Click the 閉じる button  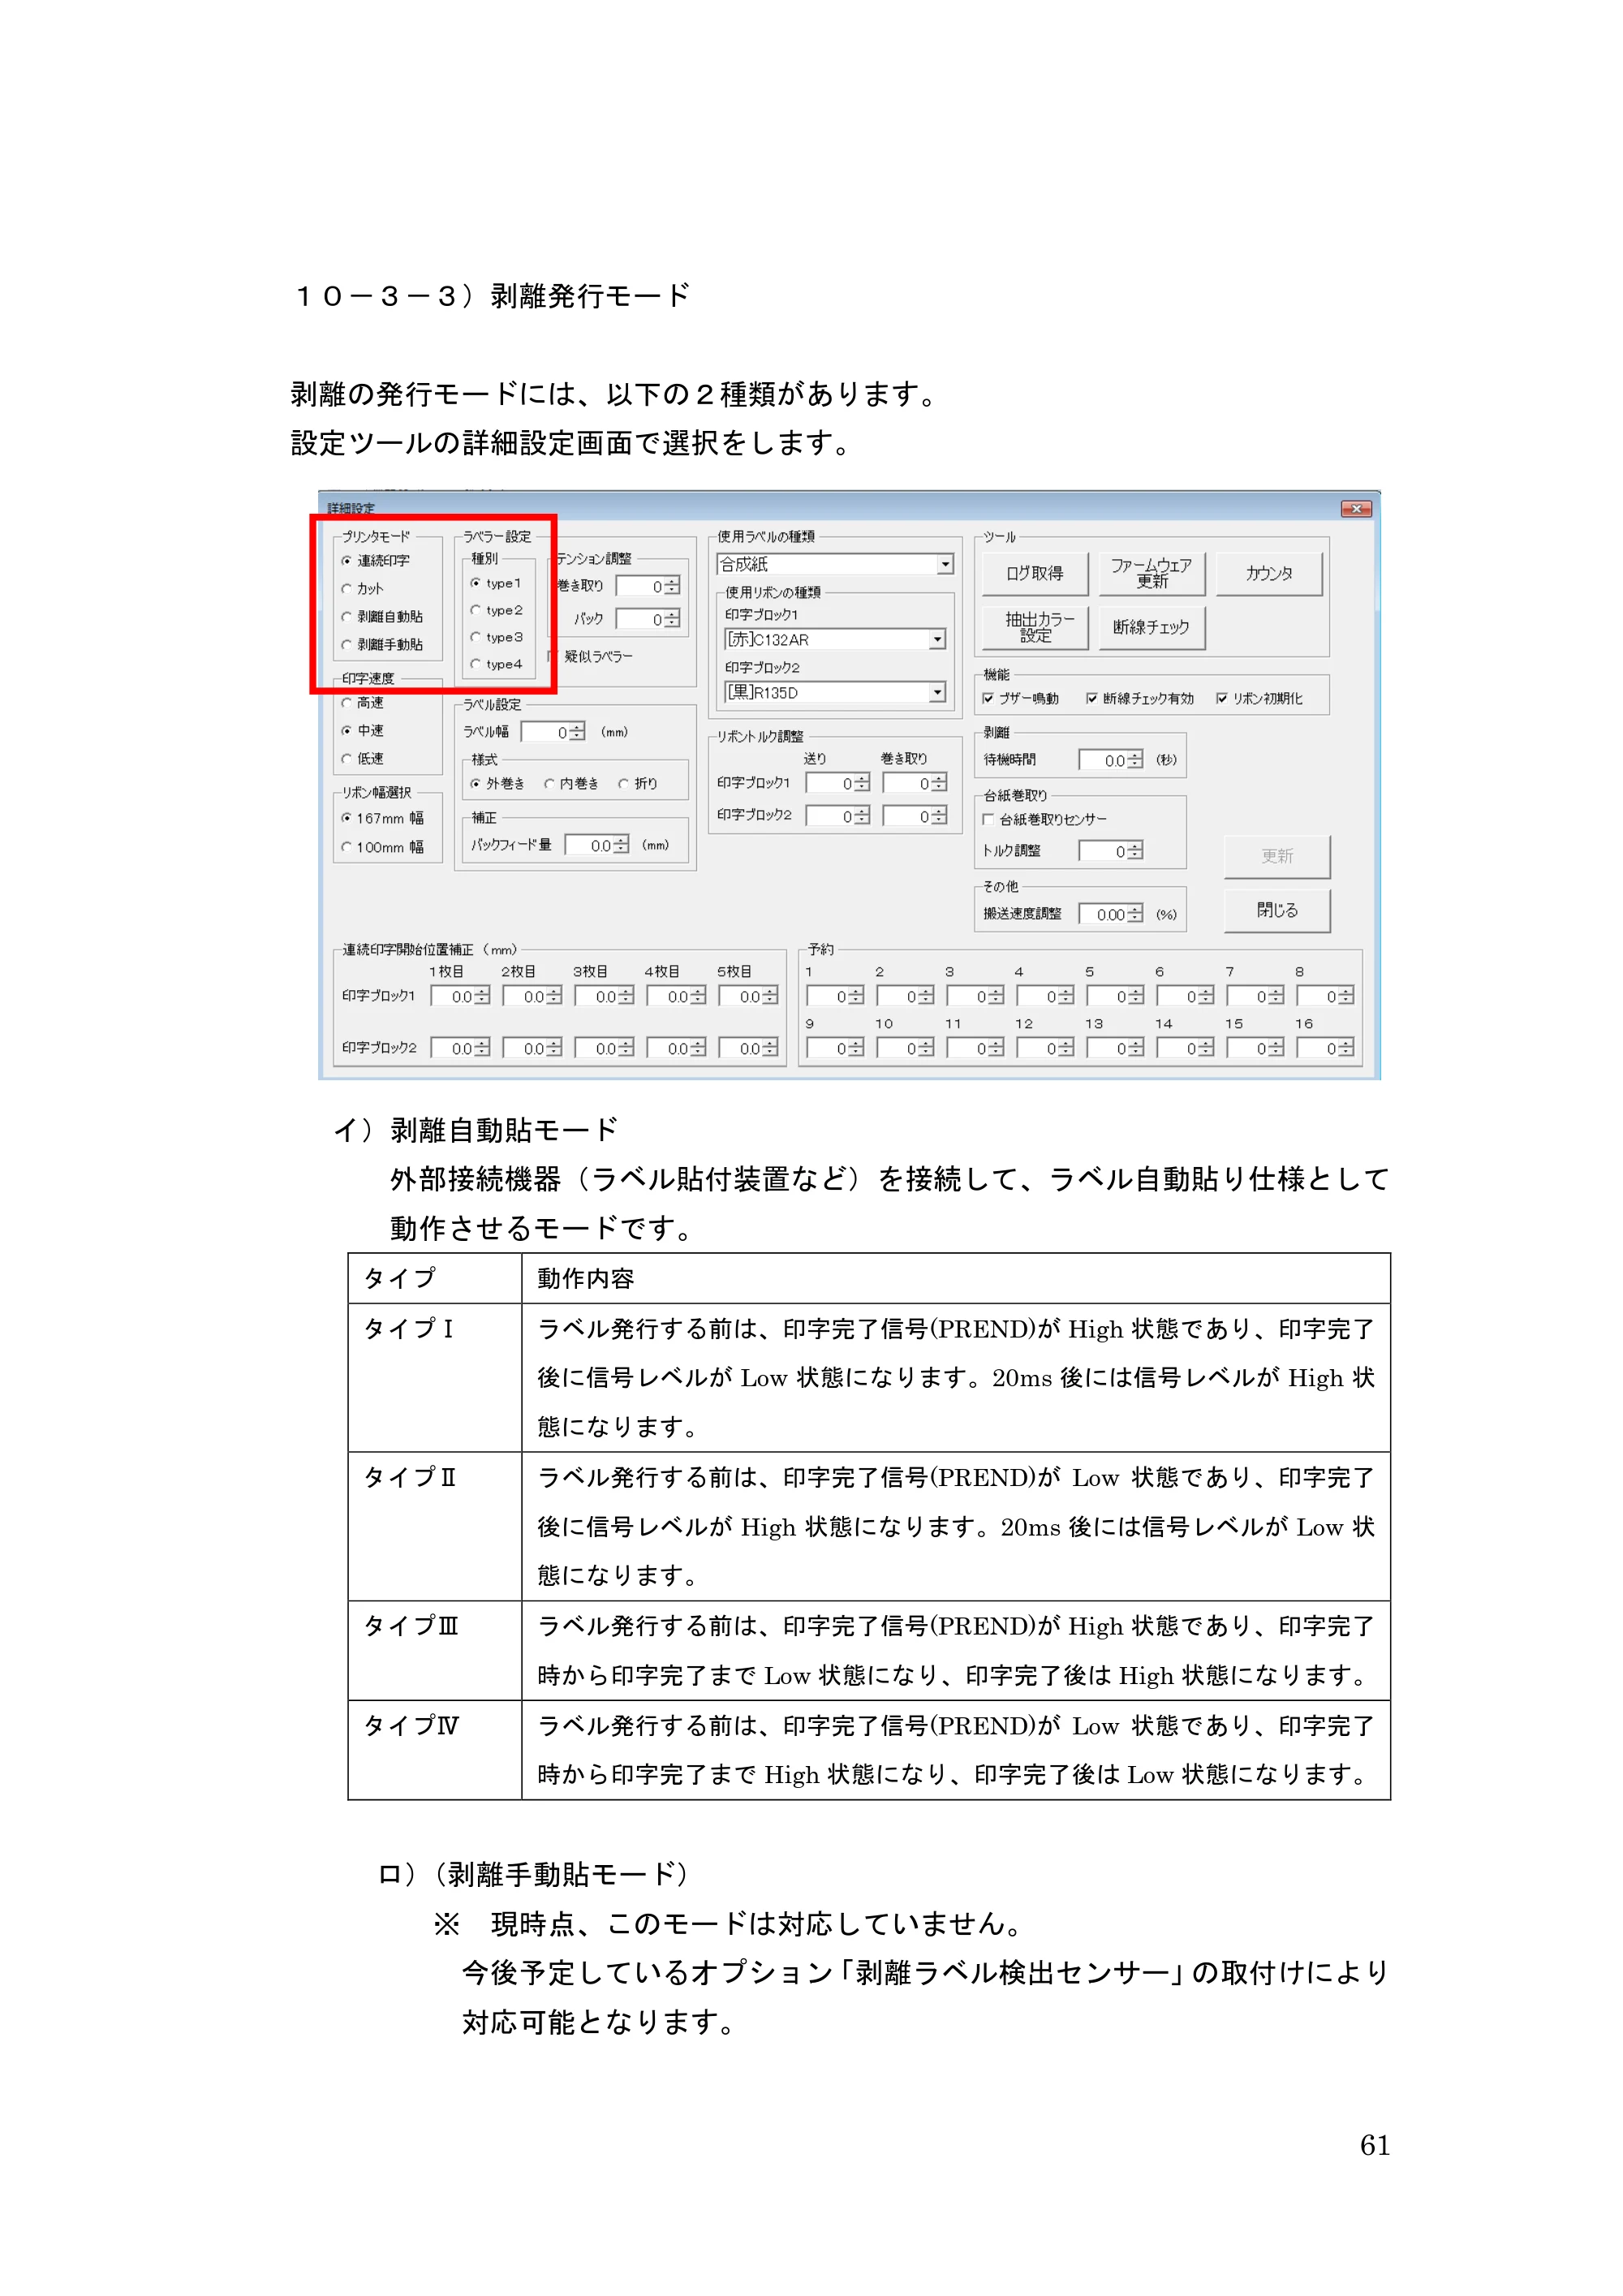(x=1278, y=911)
